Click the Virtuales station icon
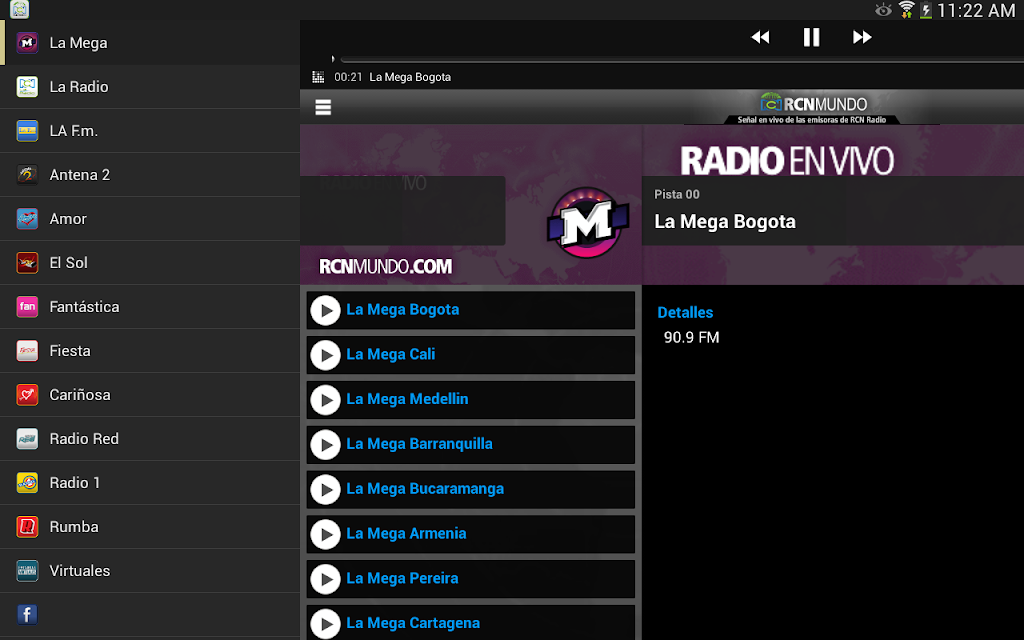Screen dimensions: 1024x640 (27, 571)
